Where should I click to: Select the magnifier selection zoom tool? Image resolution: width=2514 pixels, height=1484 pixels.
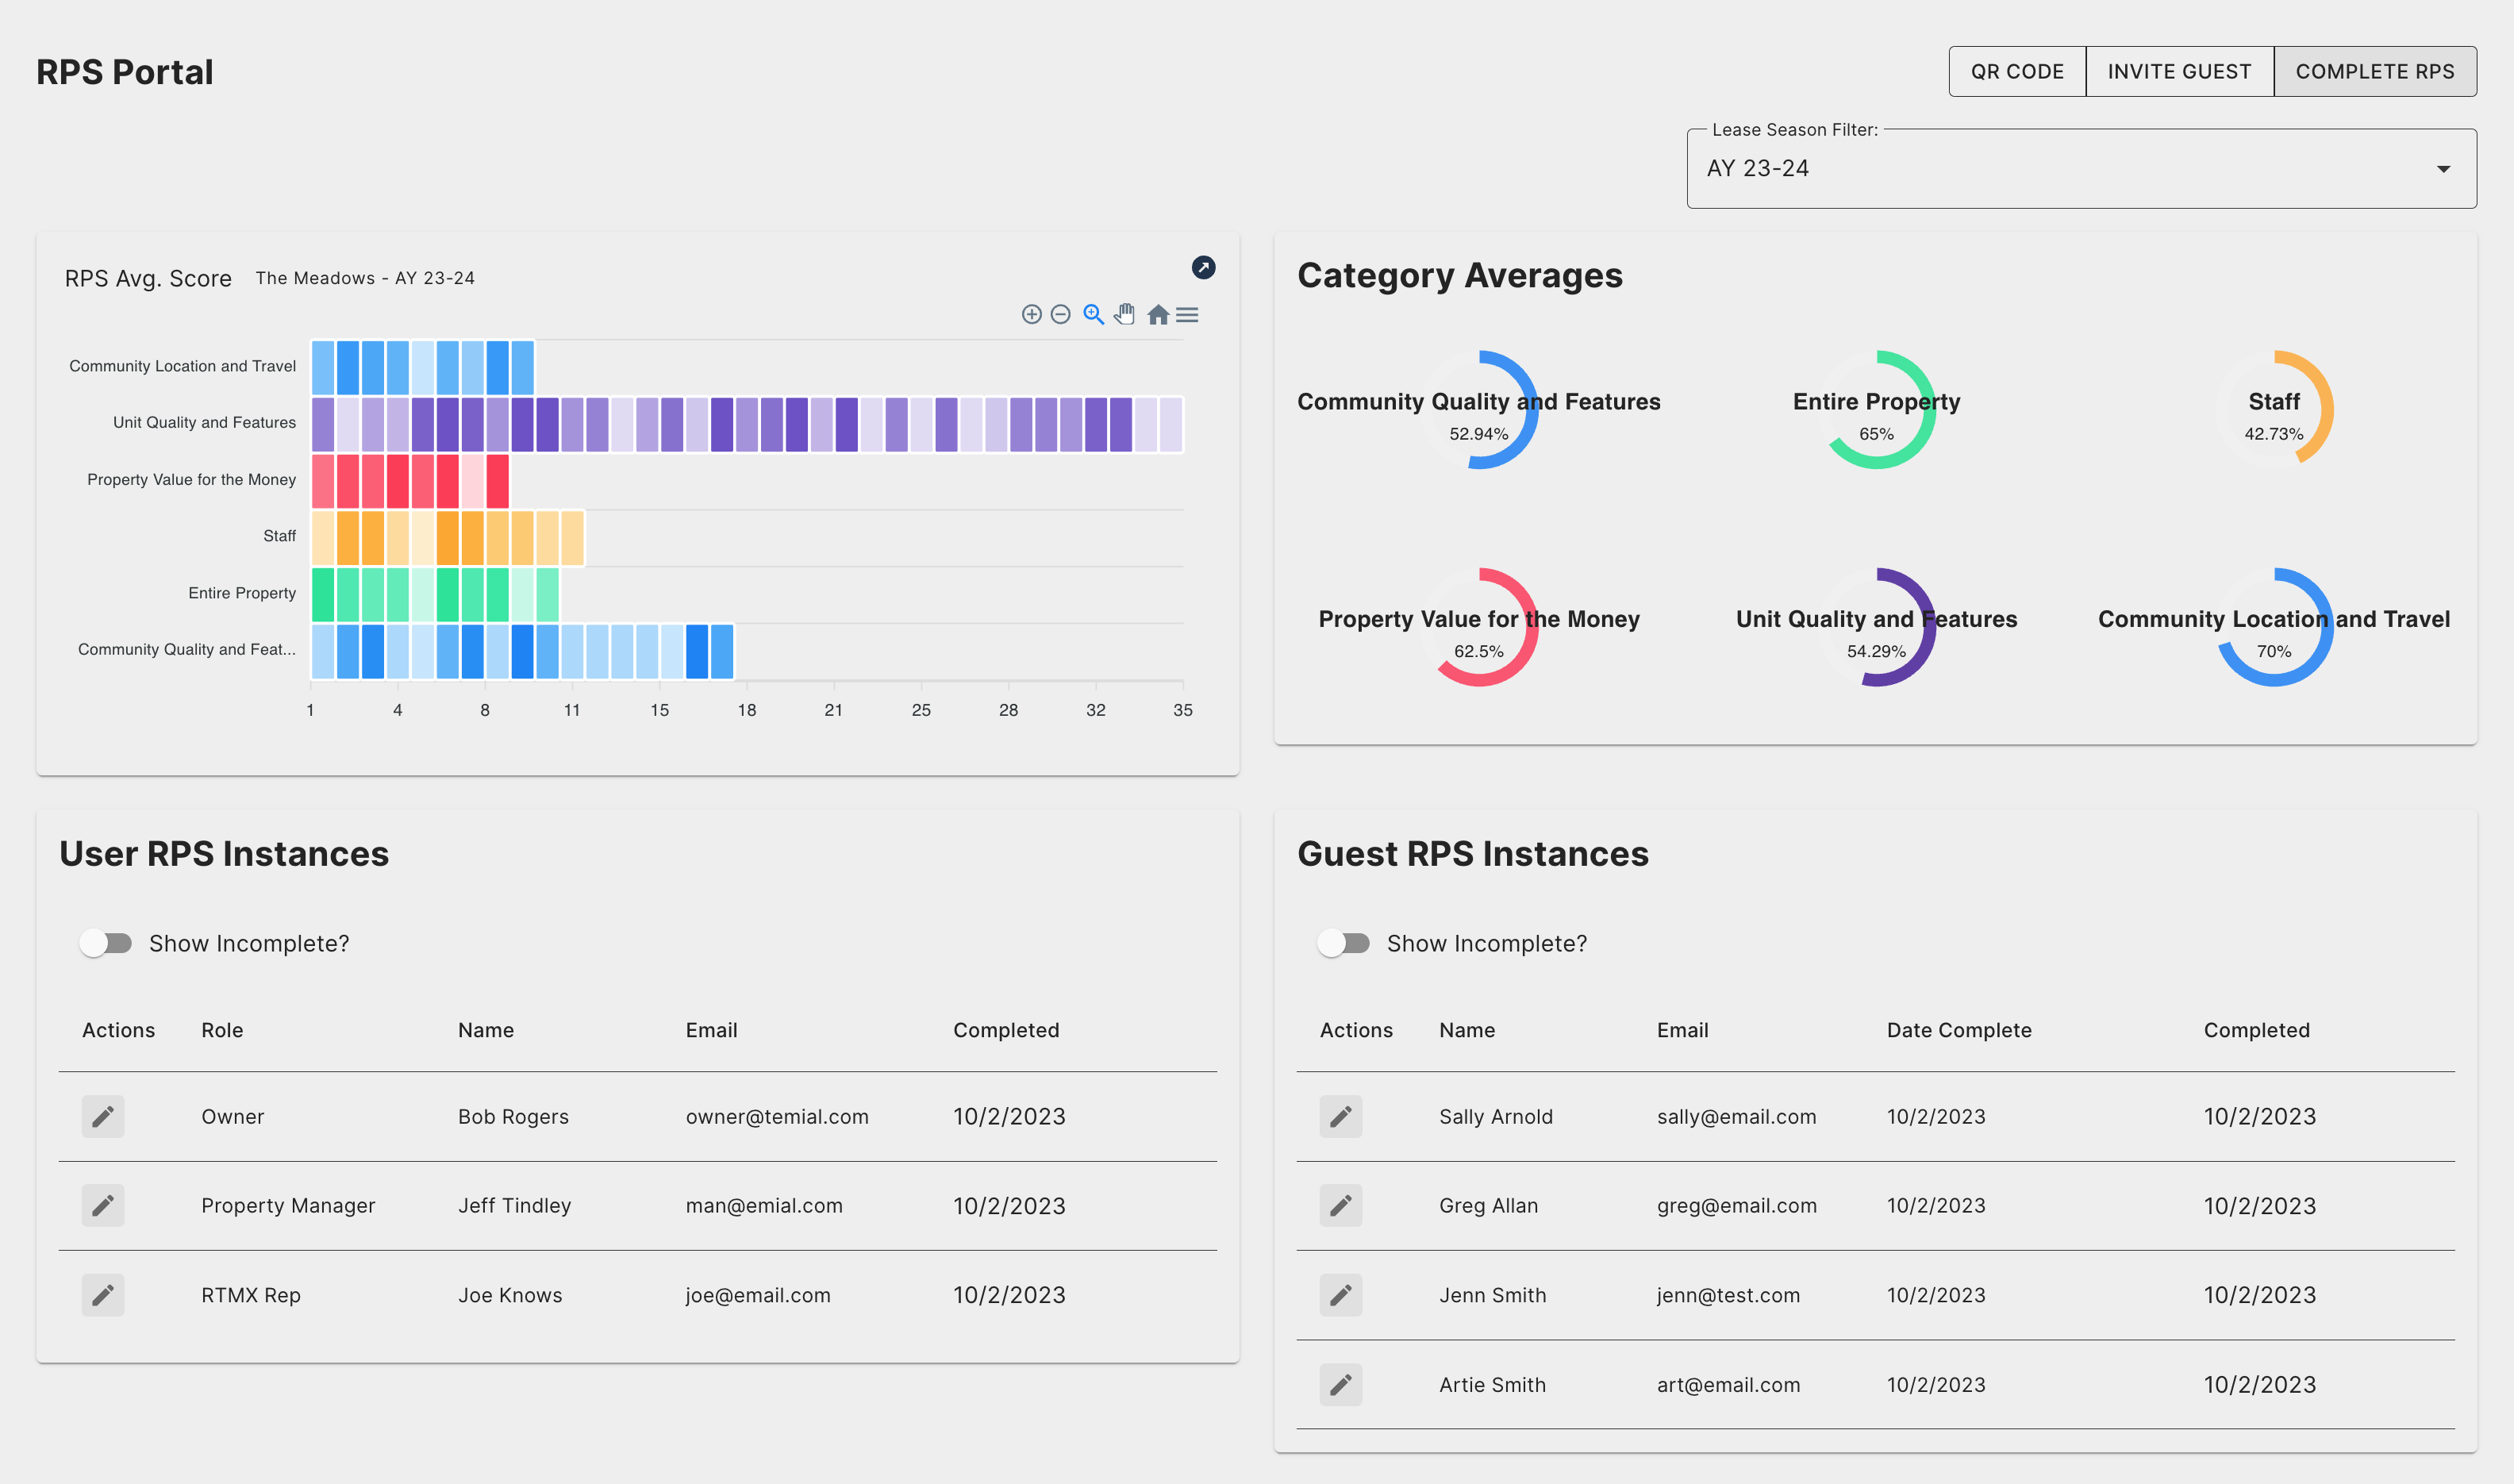pyautogui.click(x=1093, y=315)
